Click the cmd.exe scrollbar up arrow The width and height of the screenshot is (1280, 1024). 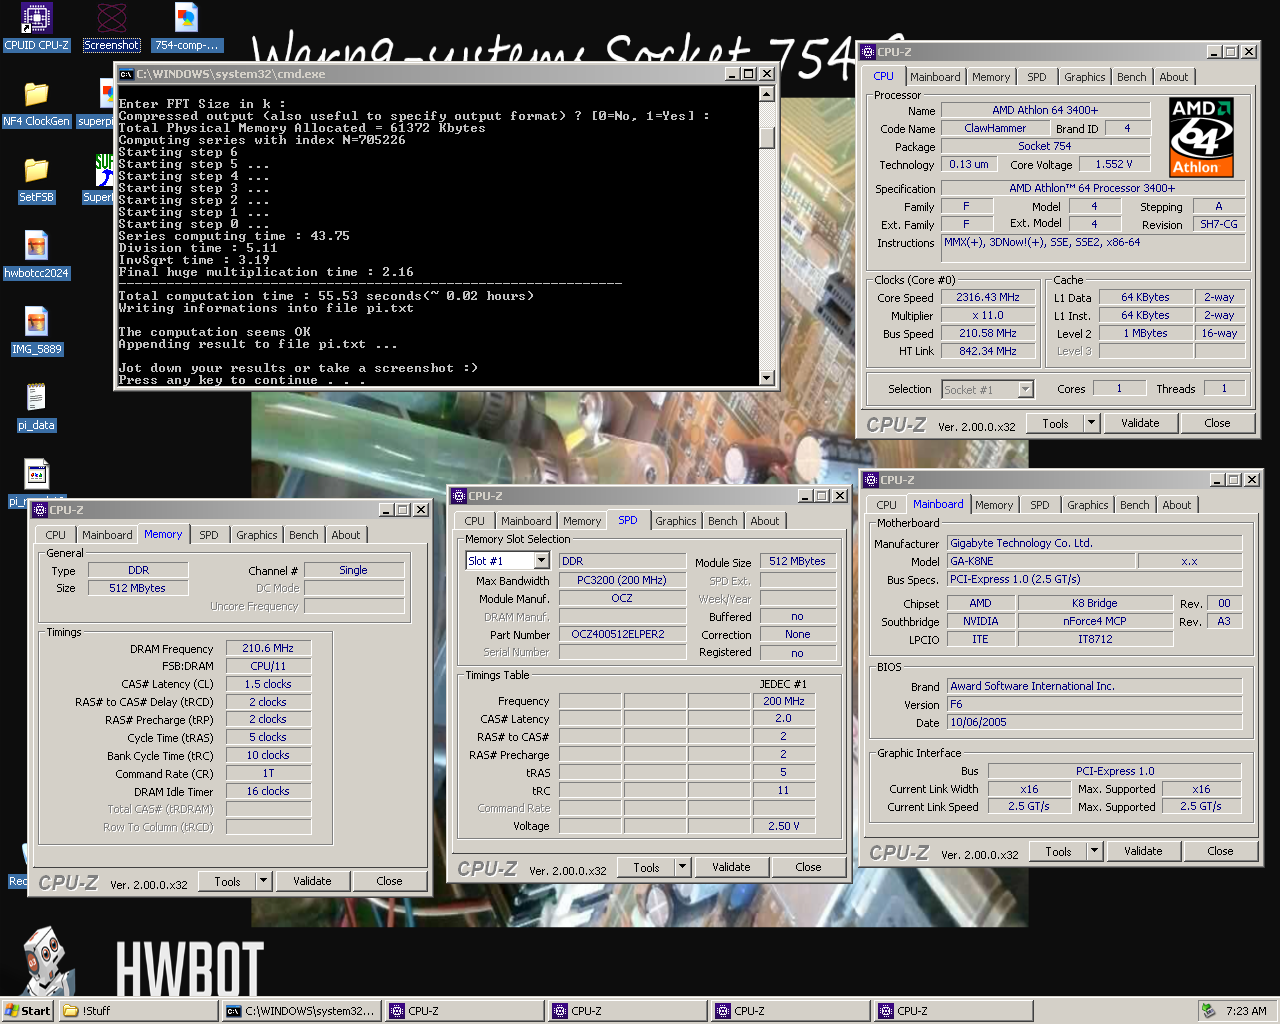[767, 94]
